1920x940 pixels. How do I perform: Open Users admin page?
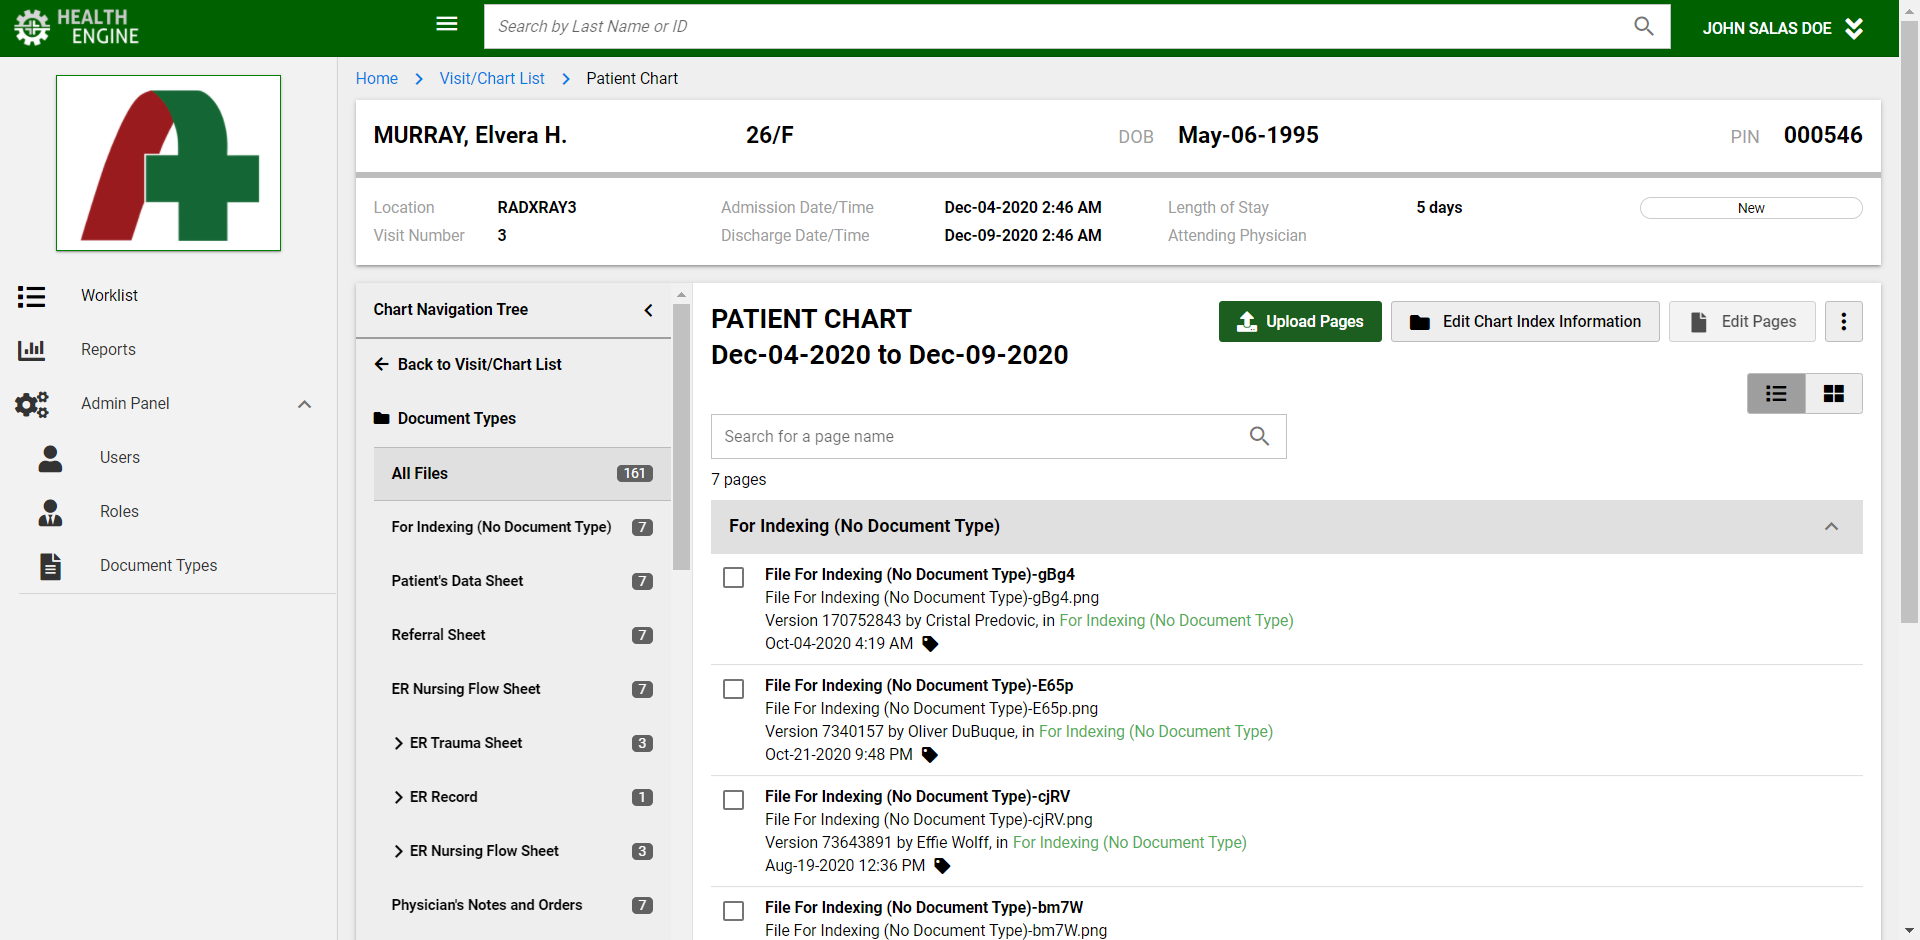pos(120,458)
